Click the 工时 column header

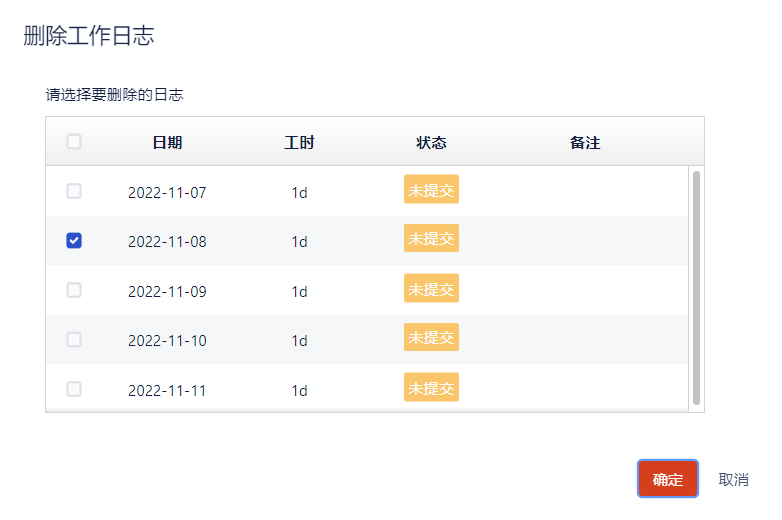click(299, 142)
